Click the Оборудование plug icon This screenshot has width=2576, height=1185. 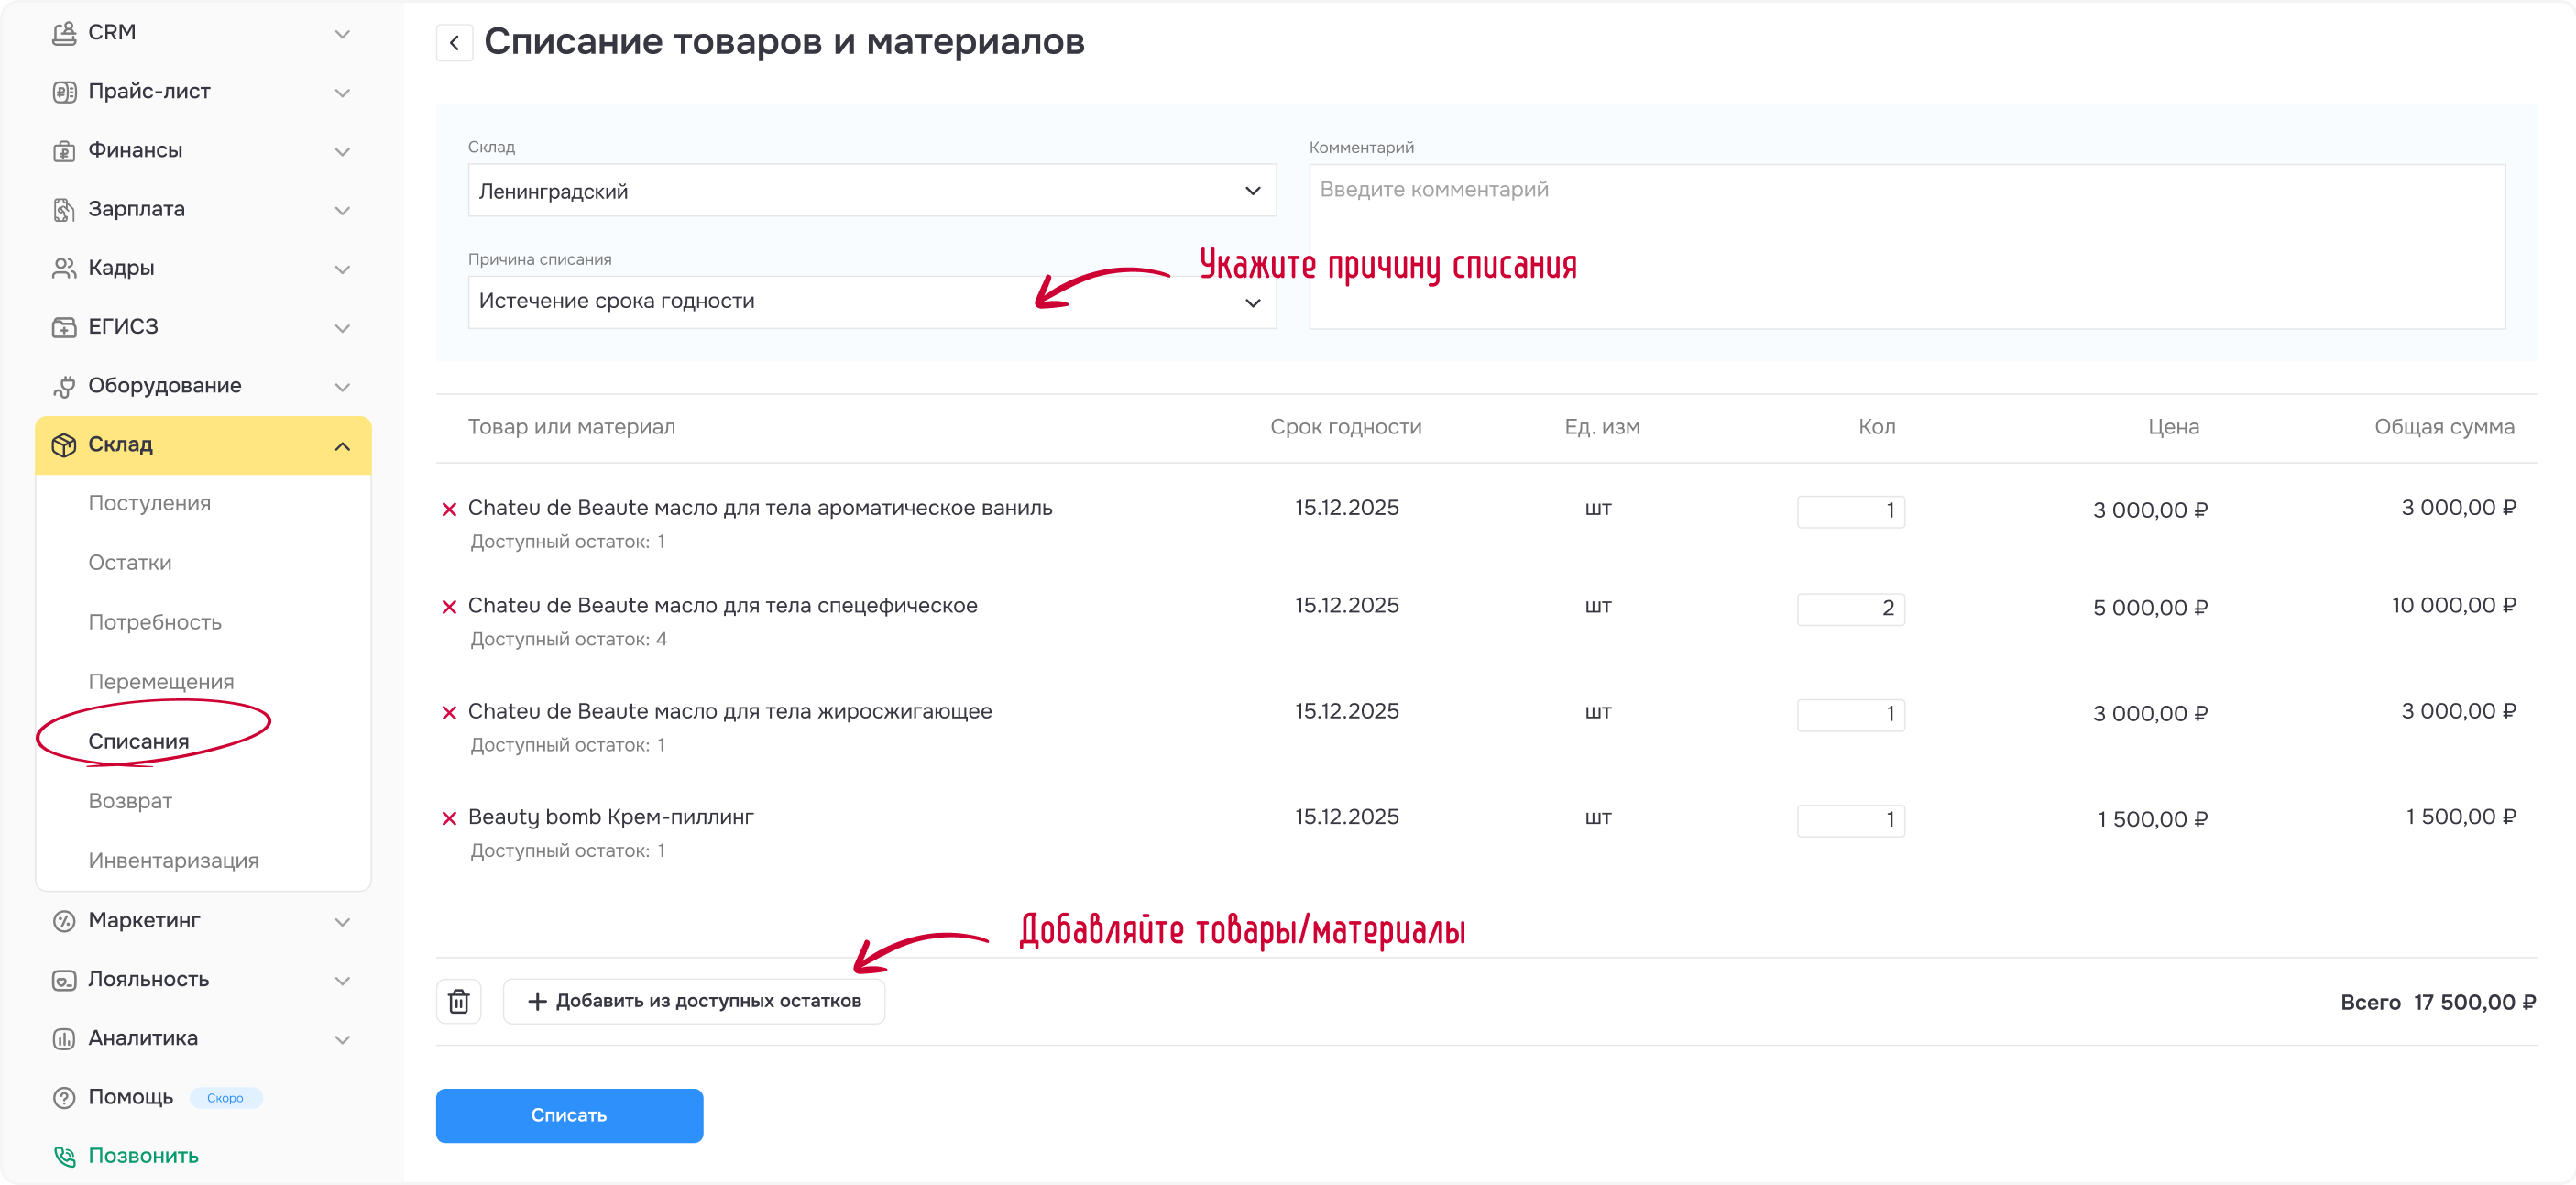tap(64, 386)
